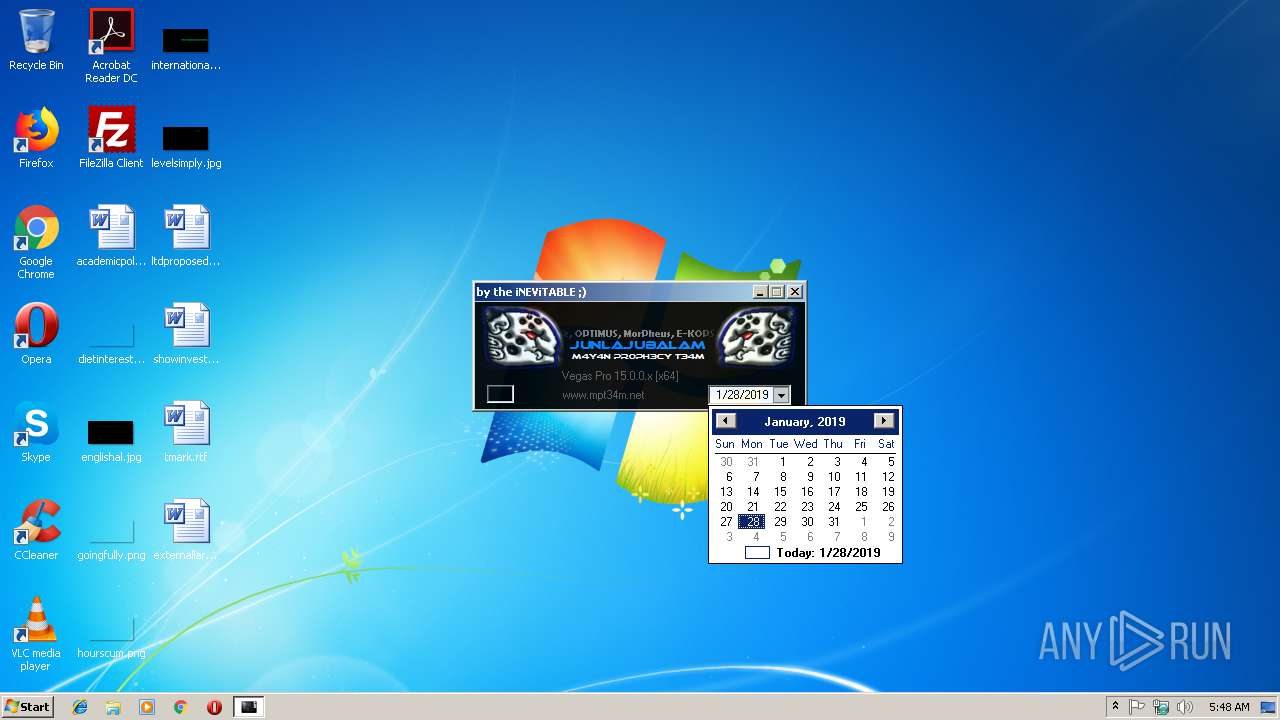Screen dimensions: 1280x720
Task: Click the 1/28/2019 date field
Action: [x=742, y=395]
